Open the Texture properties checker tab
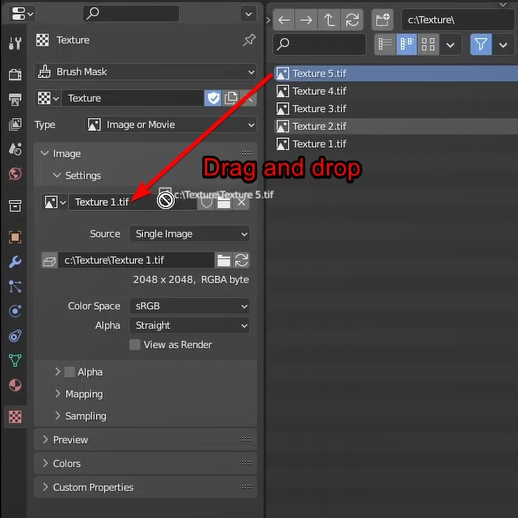 15,417
